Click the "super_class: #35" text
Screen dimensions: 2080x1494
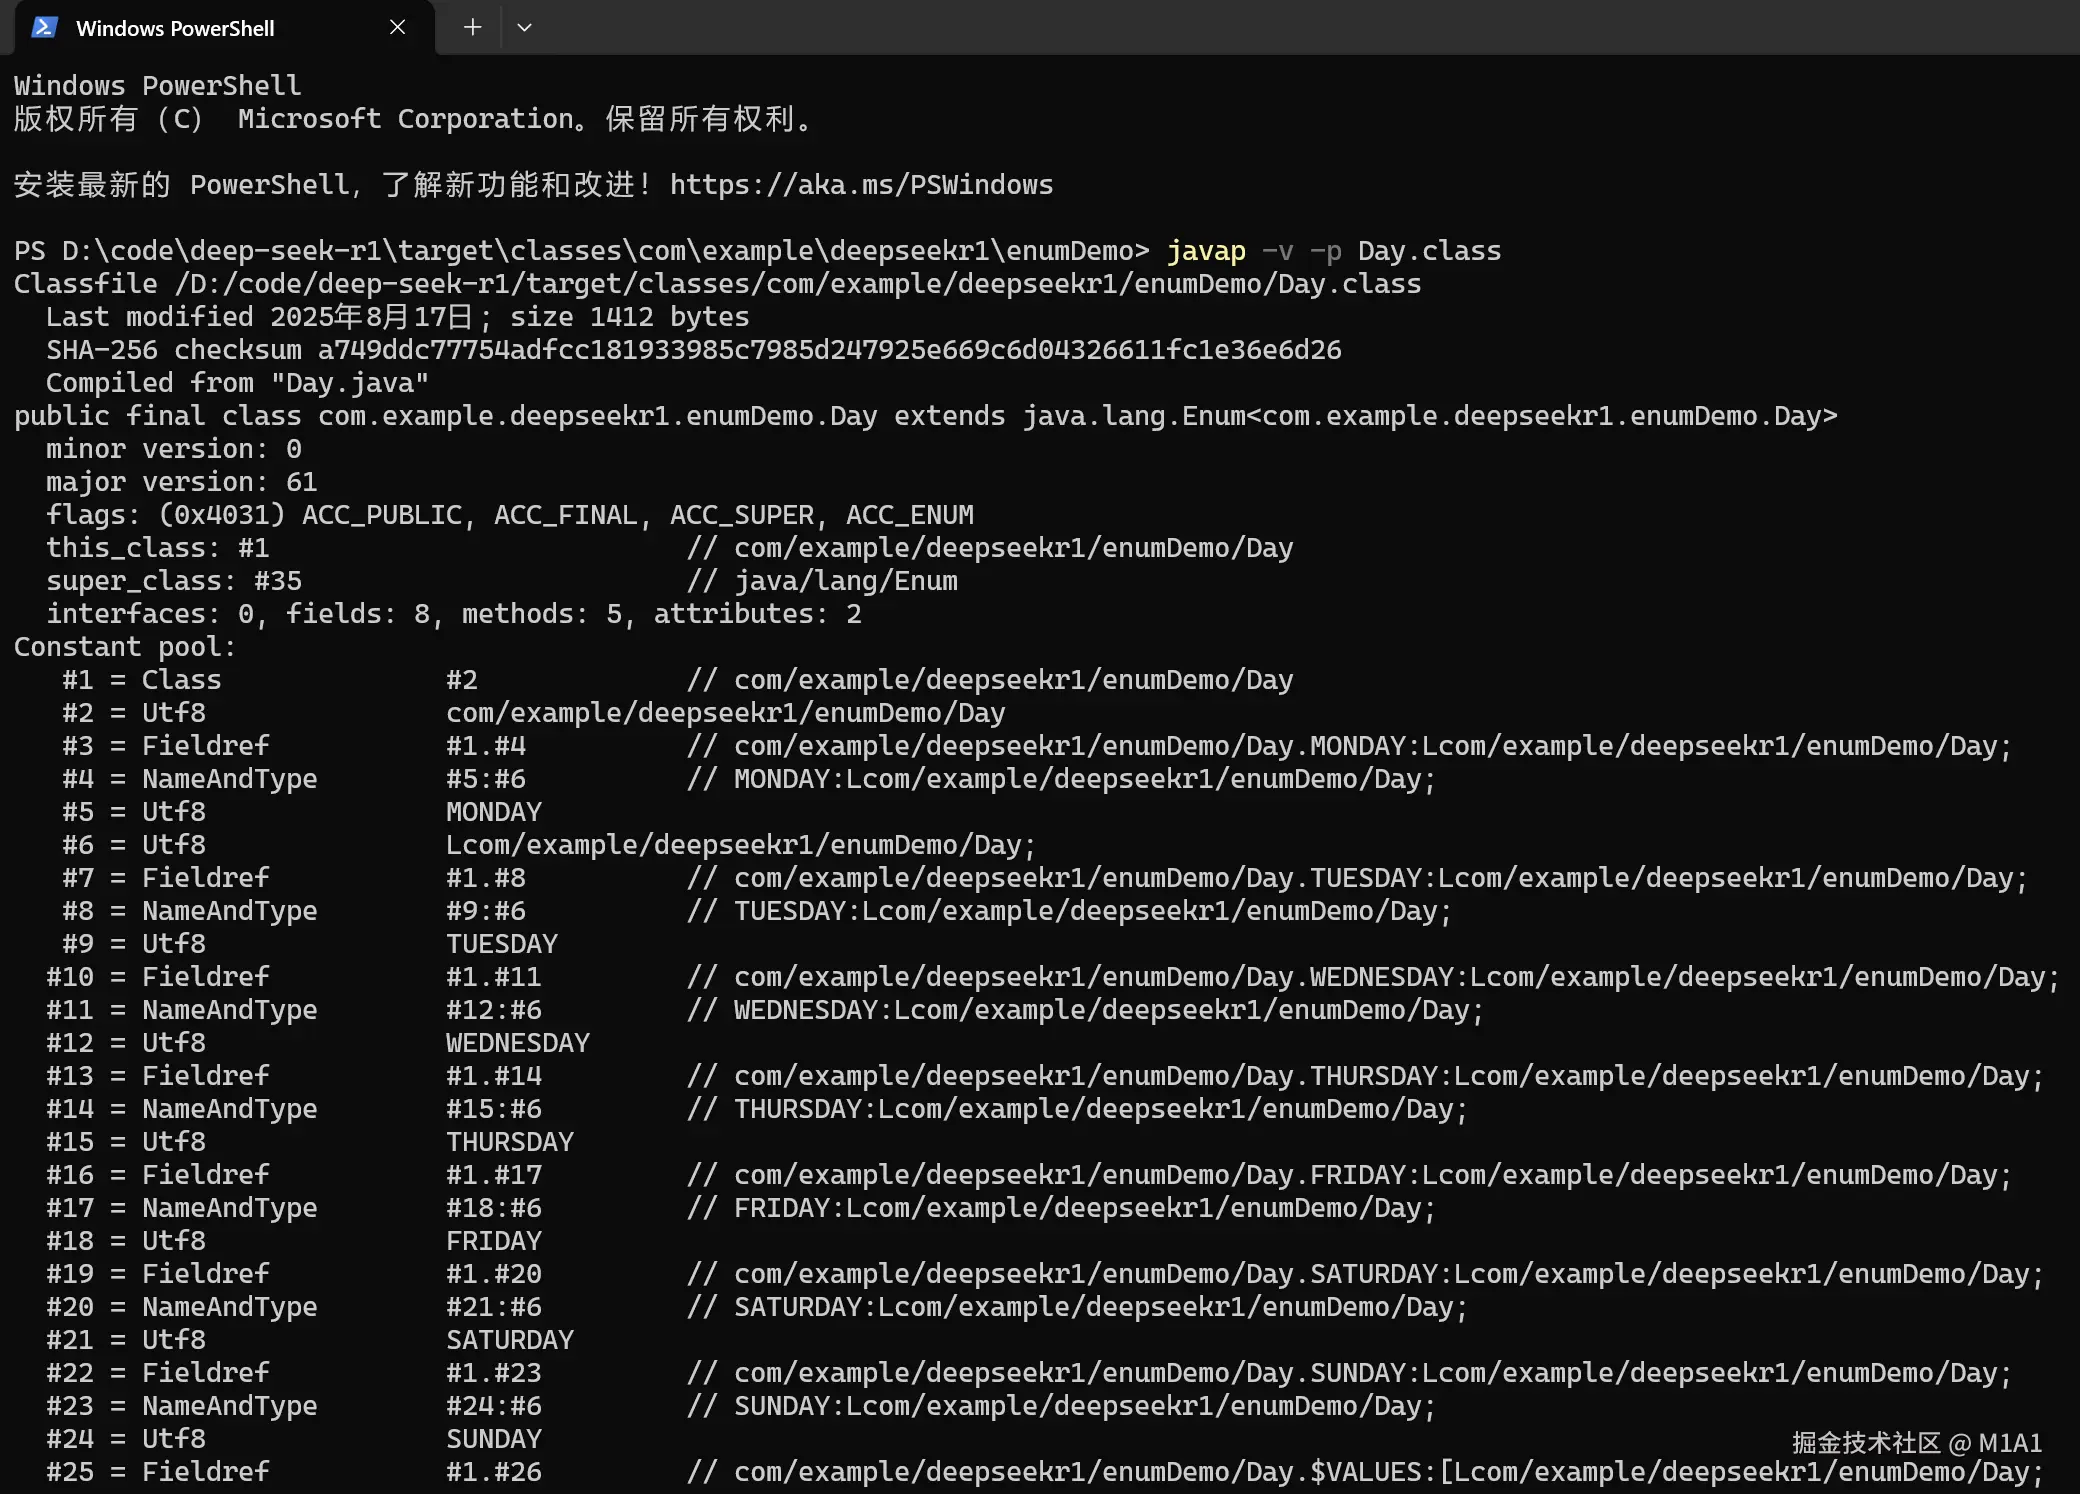[x=173, y=581]
